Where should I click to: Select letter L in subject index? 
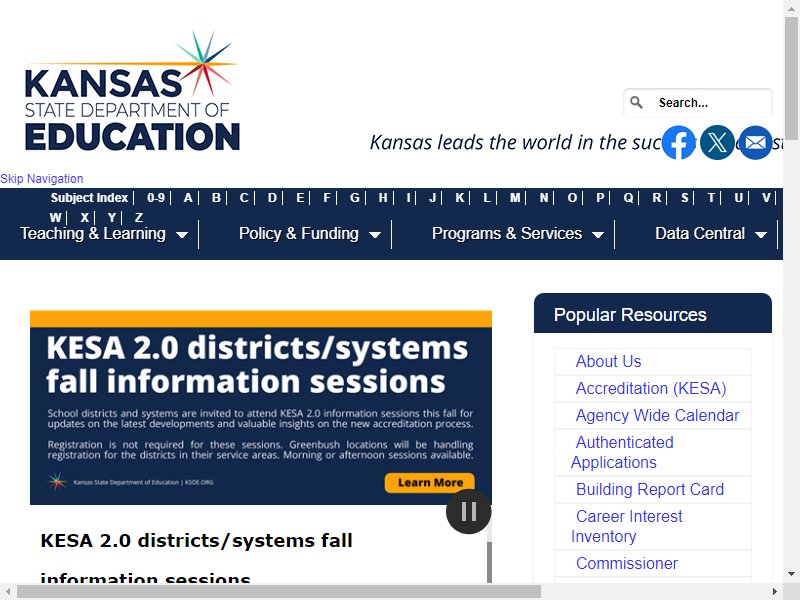click(x=487, y=197)
